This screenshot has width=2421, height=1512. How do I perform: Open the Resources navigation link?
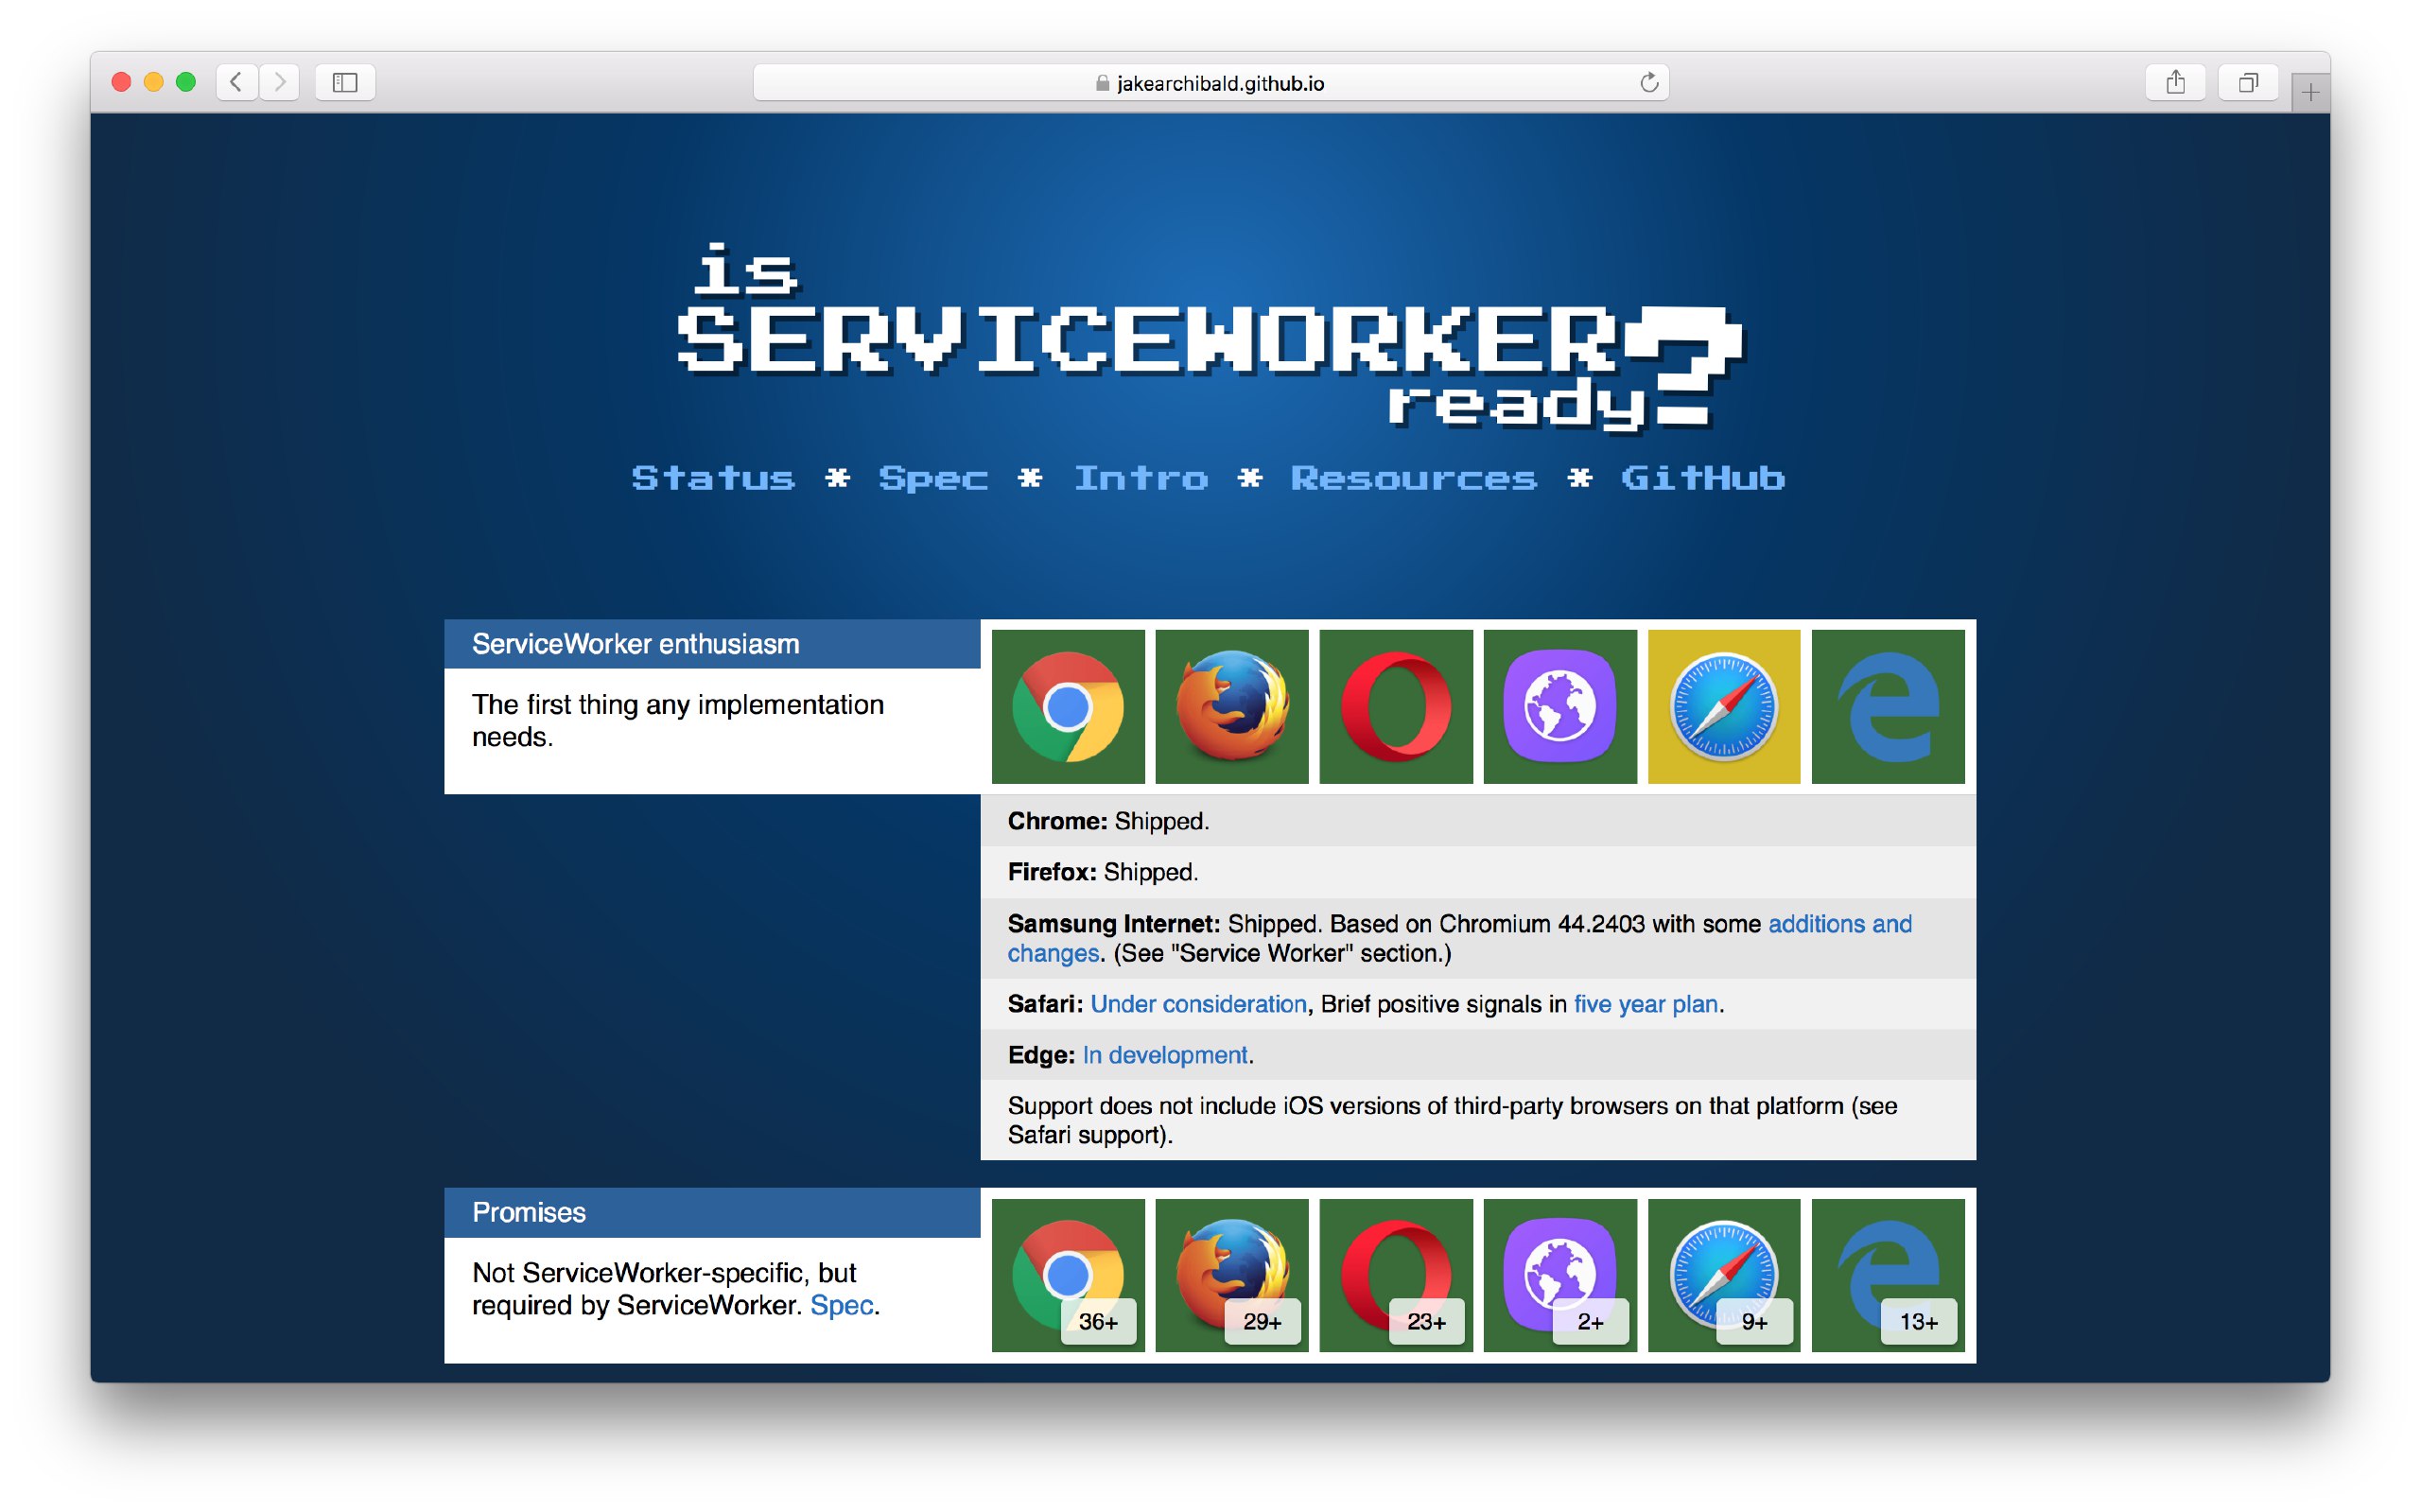pyautogui.click(x=1414, y=478)
